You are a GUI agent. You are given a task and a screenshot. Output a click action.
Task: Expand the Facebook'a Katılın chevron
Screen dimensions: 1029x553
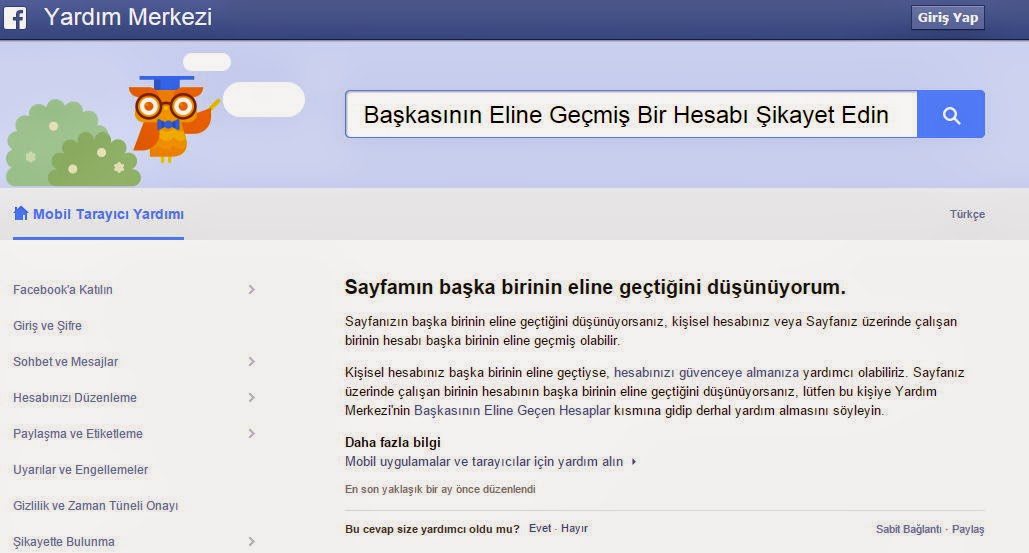pos(251,289)
